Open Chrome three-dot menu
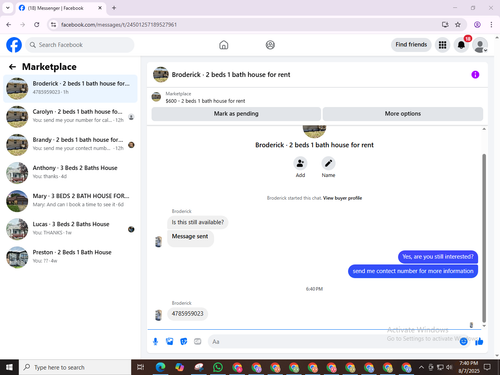The height and width of the screenshot is (375, 500). click(x=491, y=25)
